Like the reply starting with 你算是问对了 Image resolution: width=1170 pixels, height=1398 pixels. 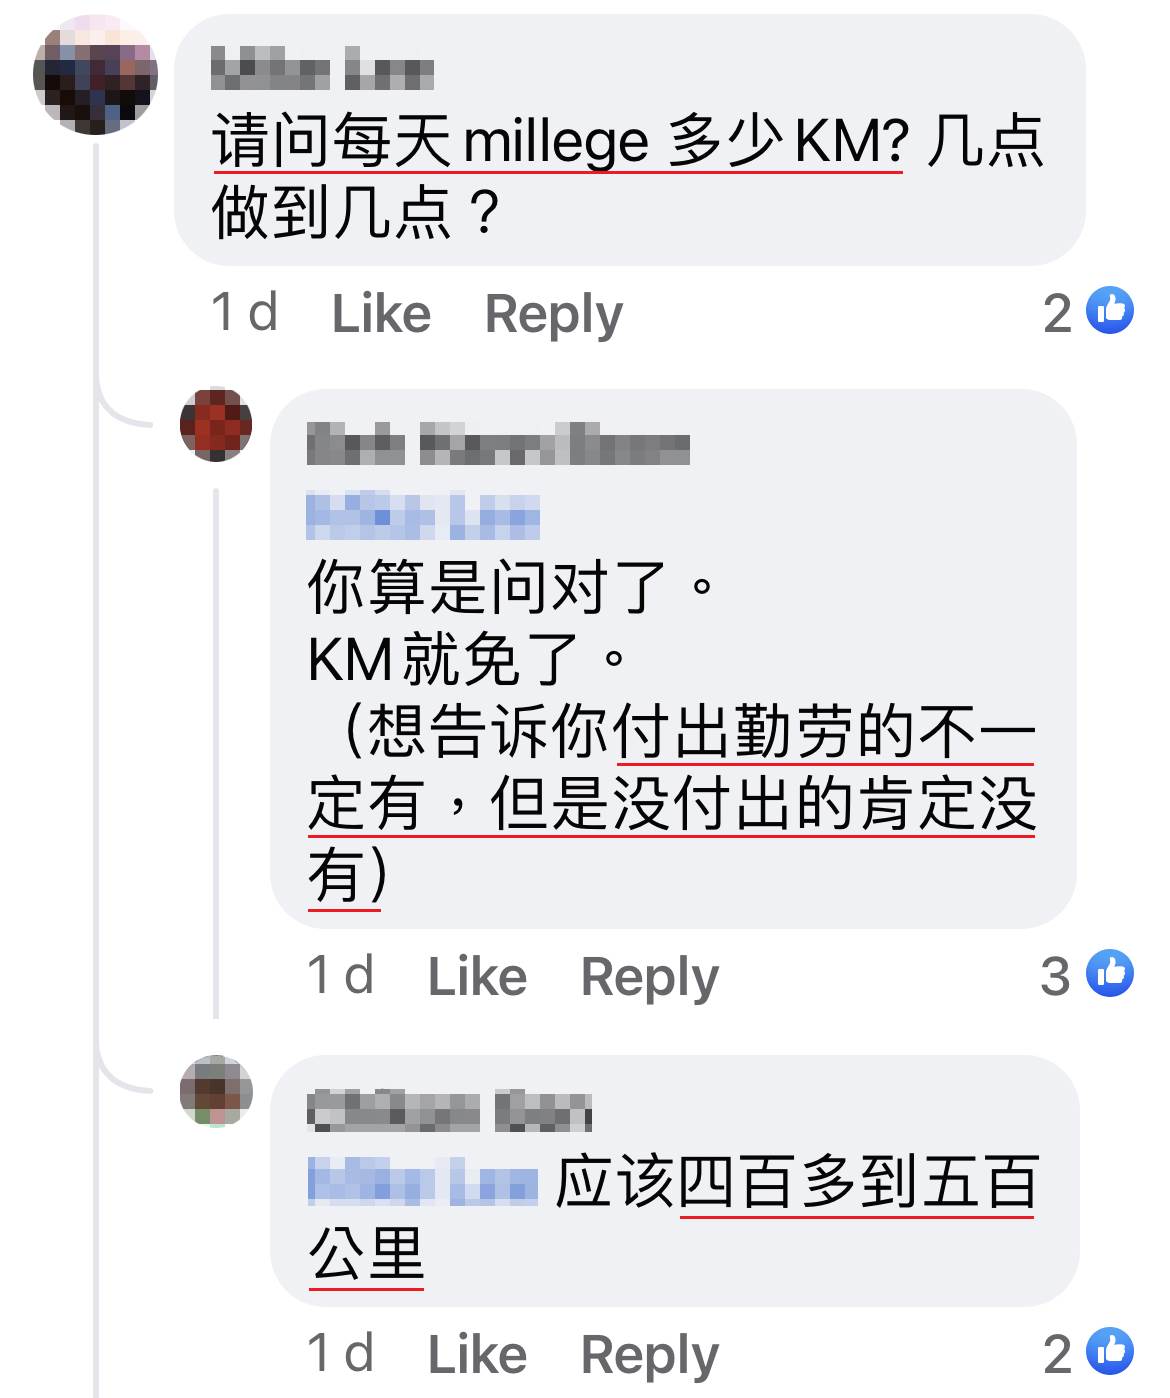(477, 977)
